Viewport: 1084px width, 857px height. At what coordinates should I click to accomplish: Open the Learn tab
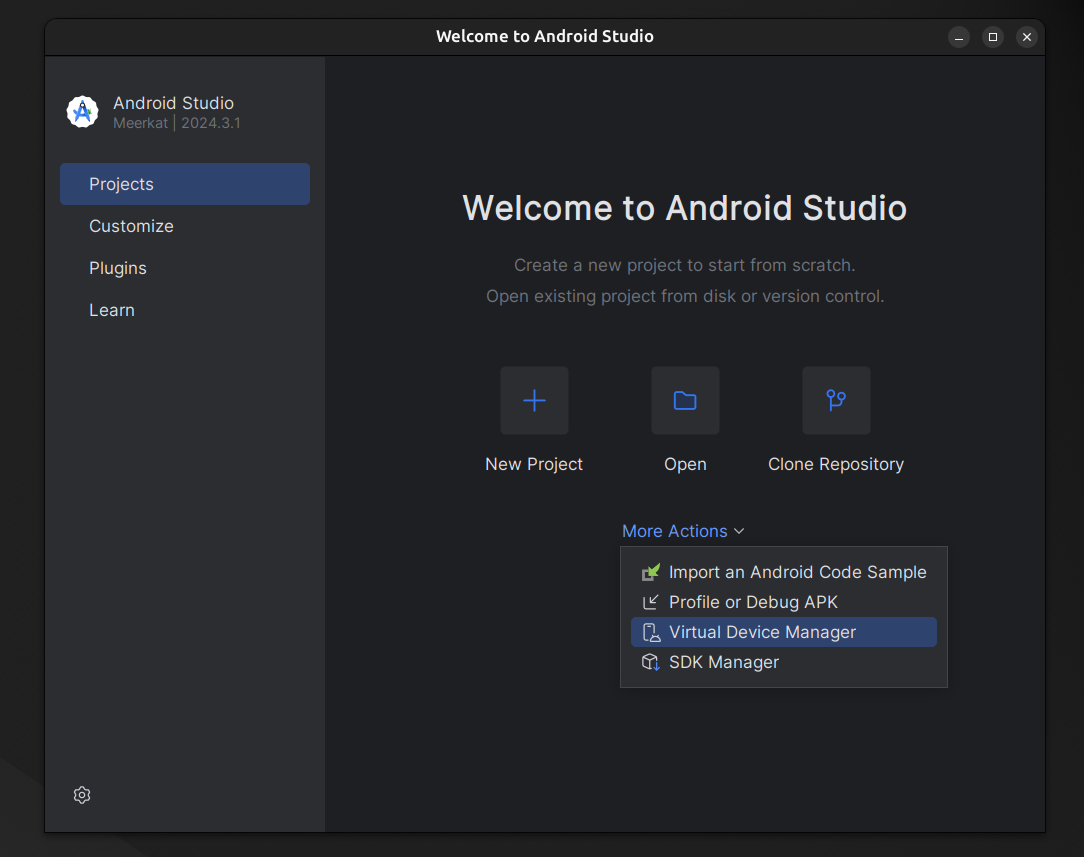[185, 310]
